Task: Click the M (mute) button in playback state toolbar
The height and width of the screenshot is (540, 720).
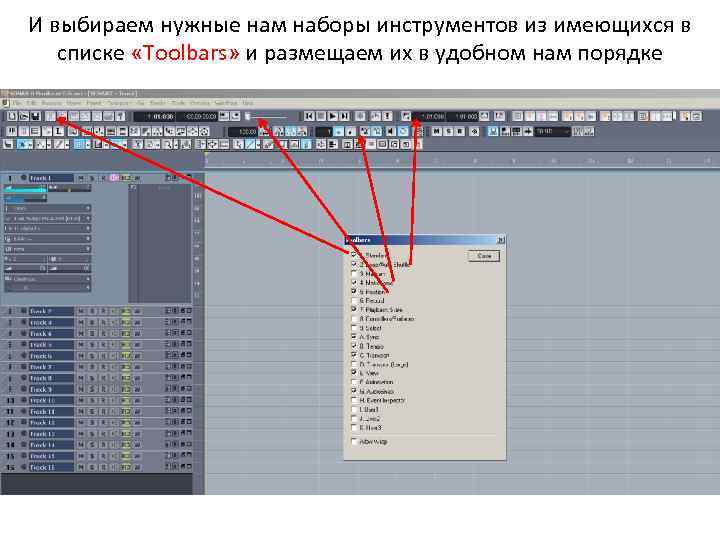Action: 437,132
